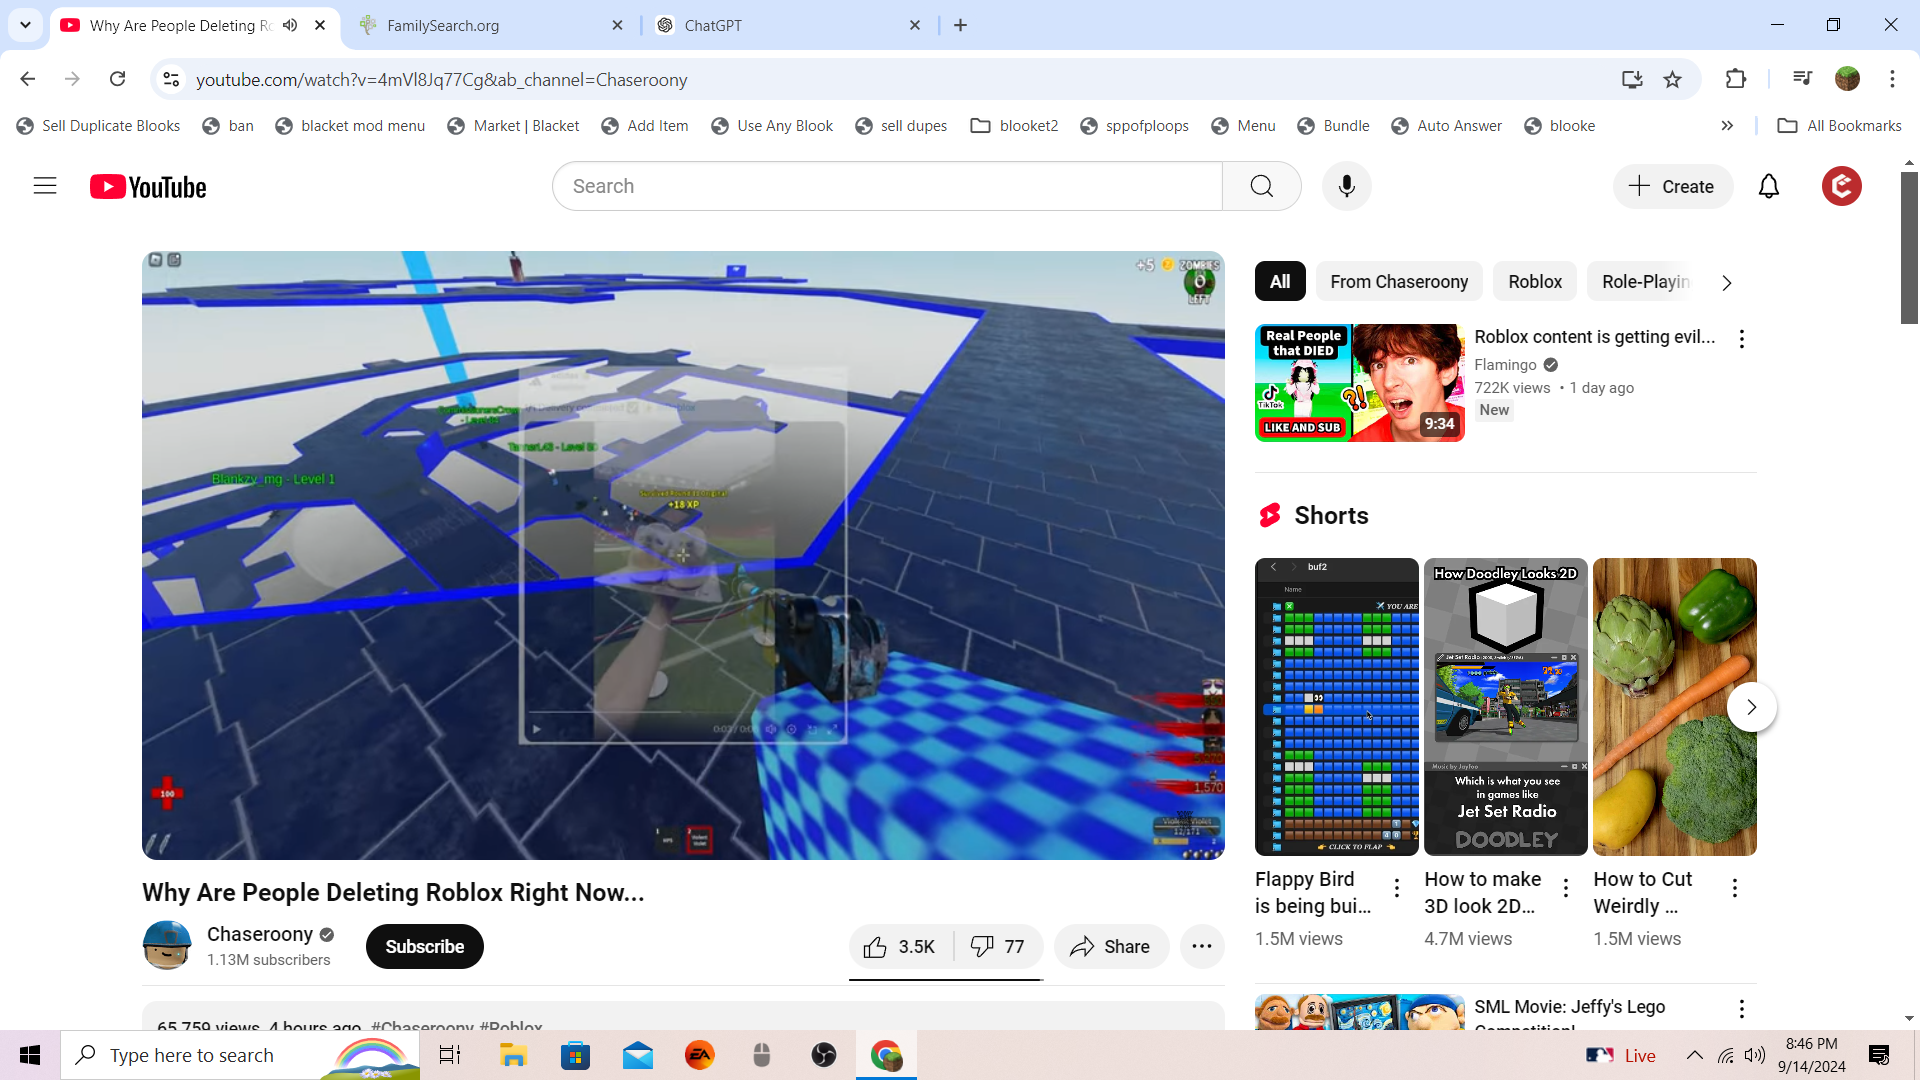Open the Chaseroony channel avatar
Image resolution: width=1920 pixels, height=1080 pixels.
pyautogui.click(x=167, y=946)
